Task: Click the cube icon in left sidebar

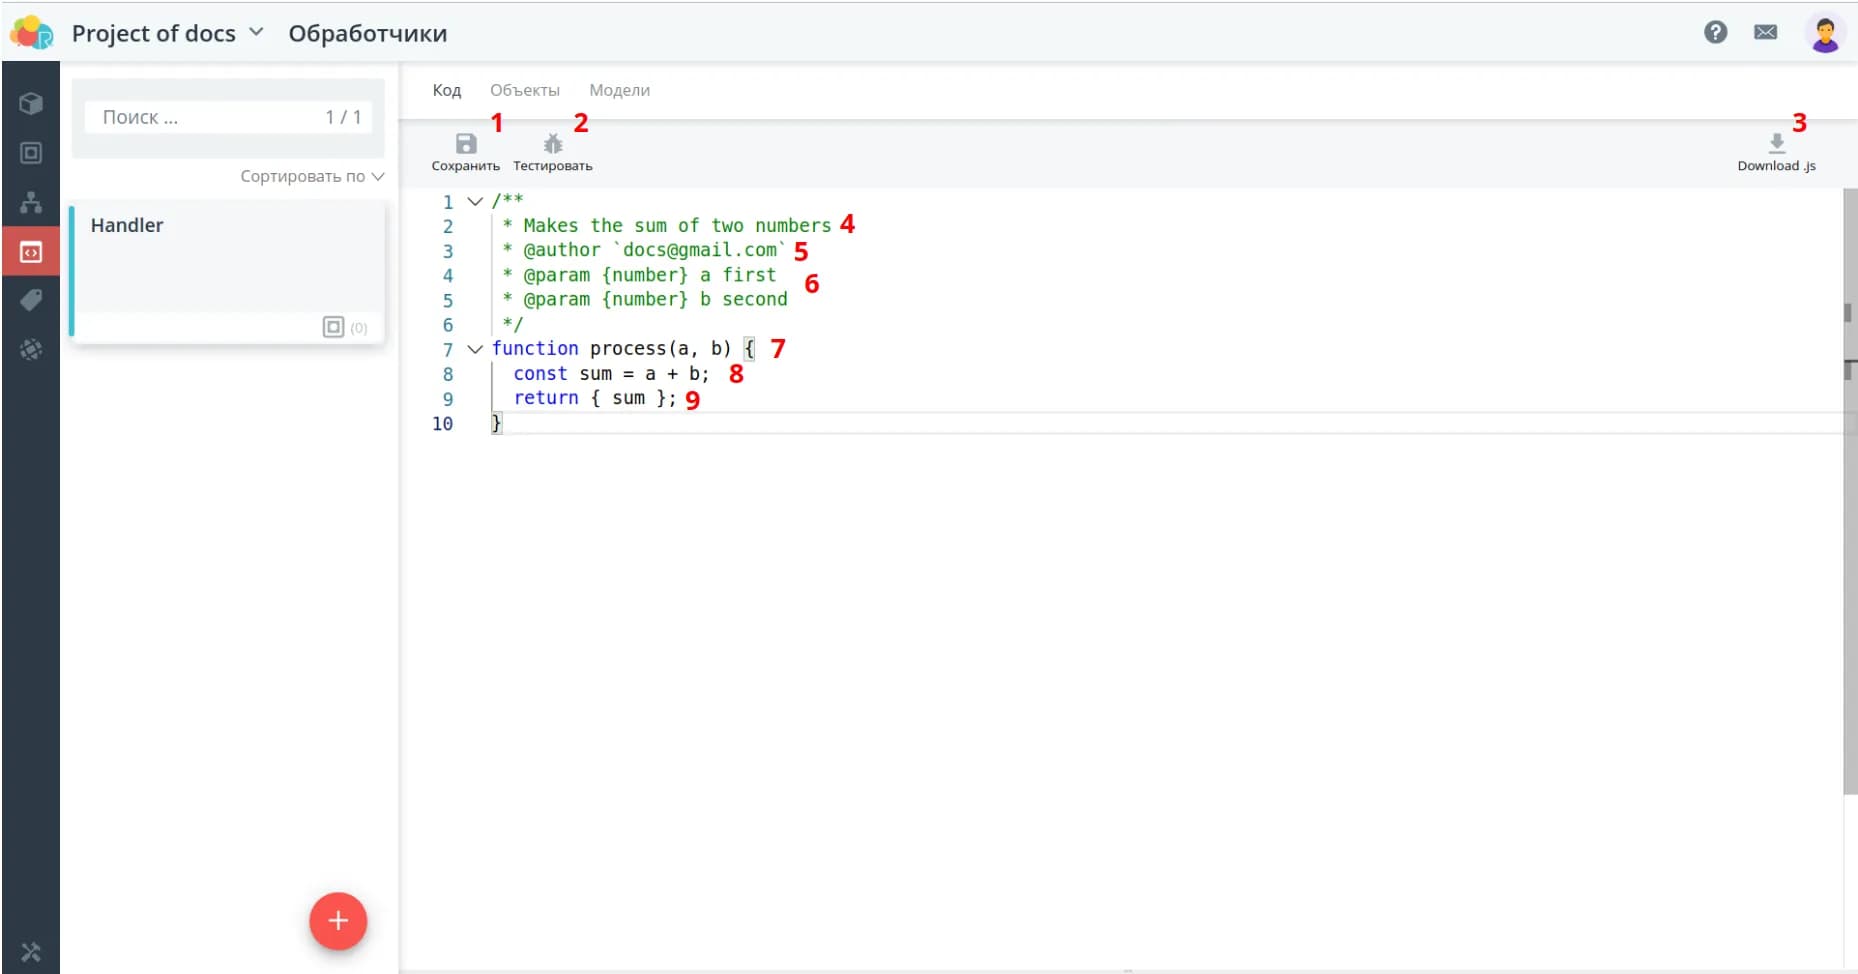Action: pyautogui.click(x=31, y=104)
